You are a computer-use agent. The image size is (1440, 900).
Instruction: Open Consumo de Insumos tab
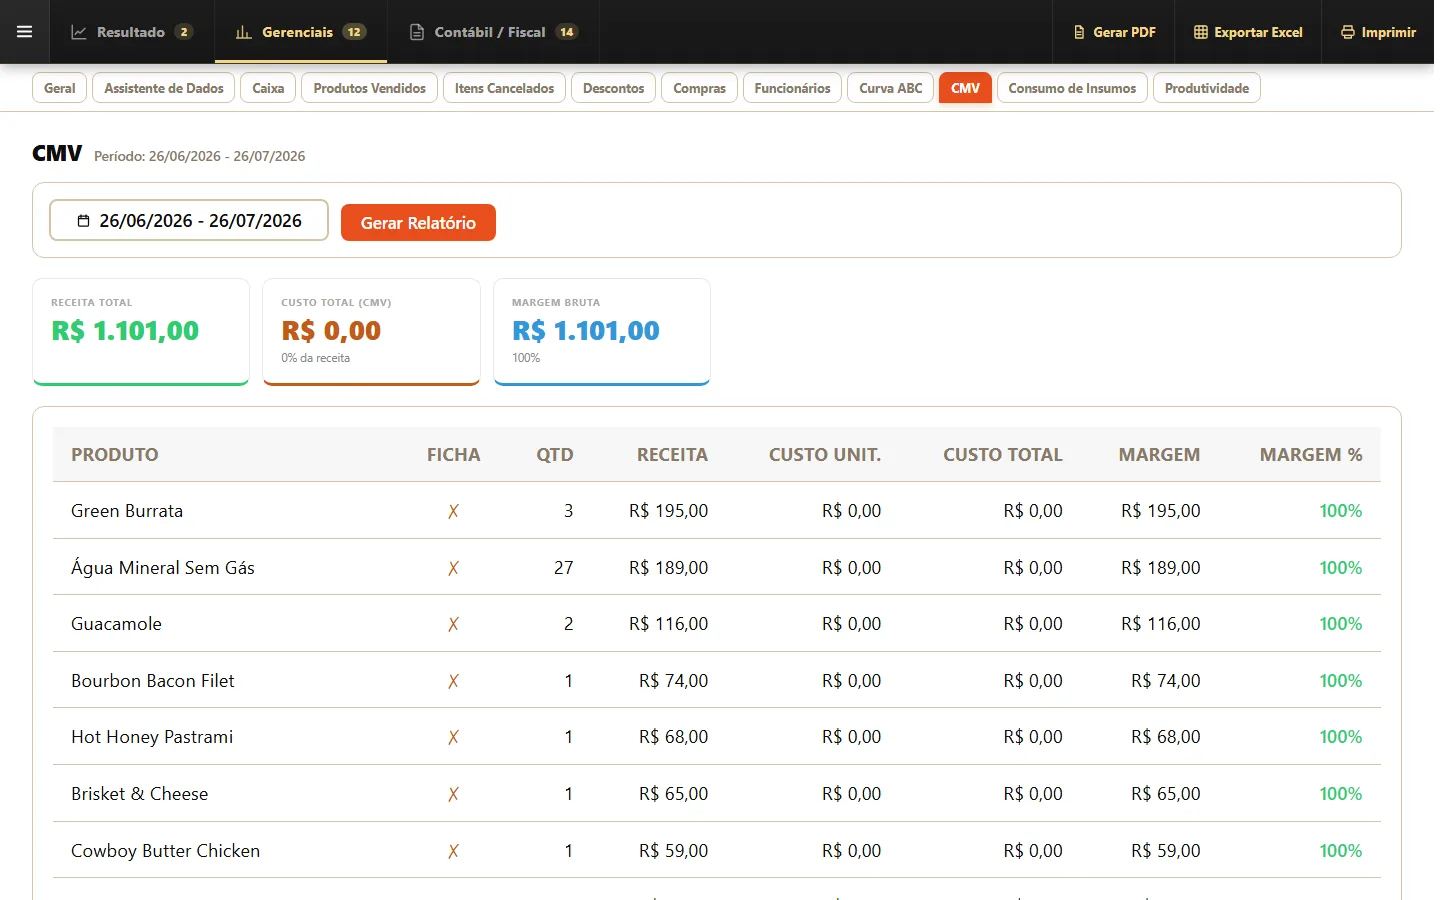[1072, 88]
